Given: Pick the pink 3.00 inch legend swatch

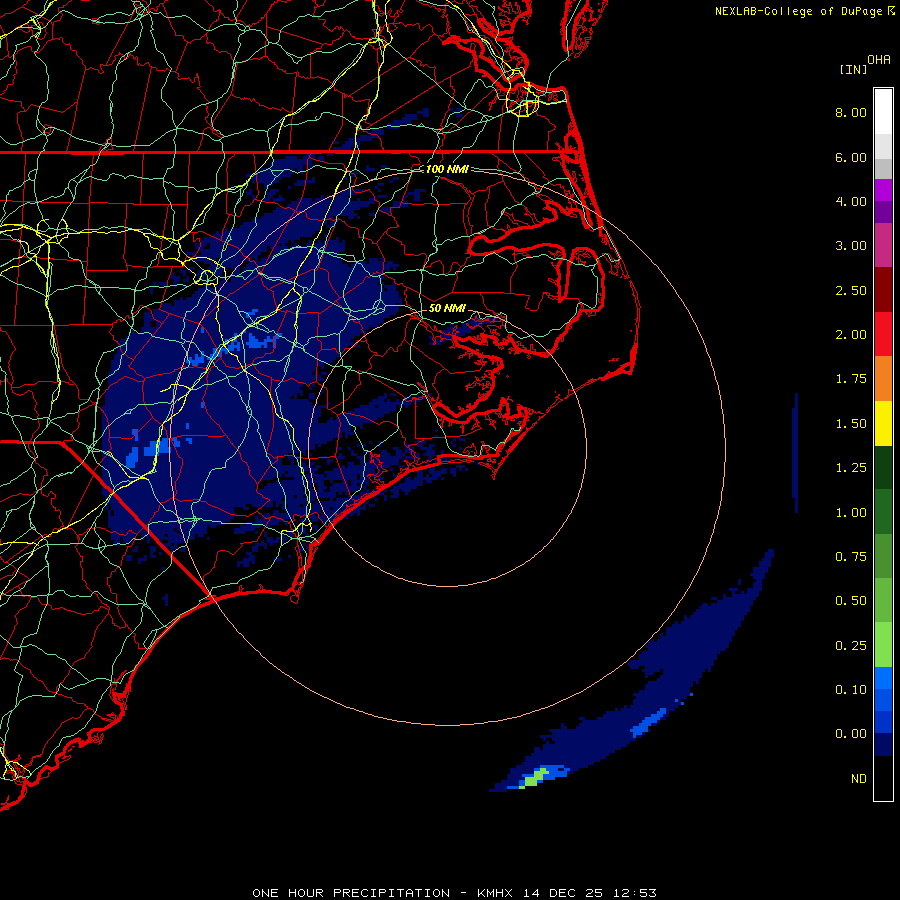Looking at the screenshot, I should (x=883, y=245).
